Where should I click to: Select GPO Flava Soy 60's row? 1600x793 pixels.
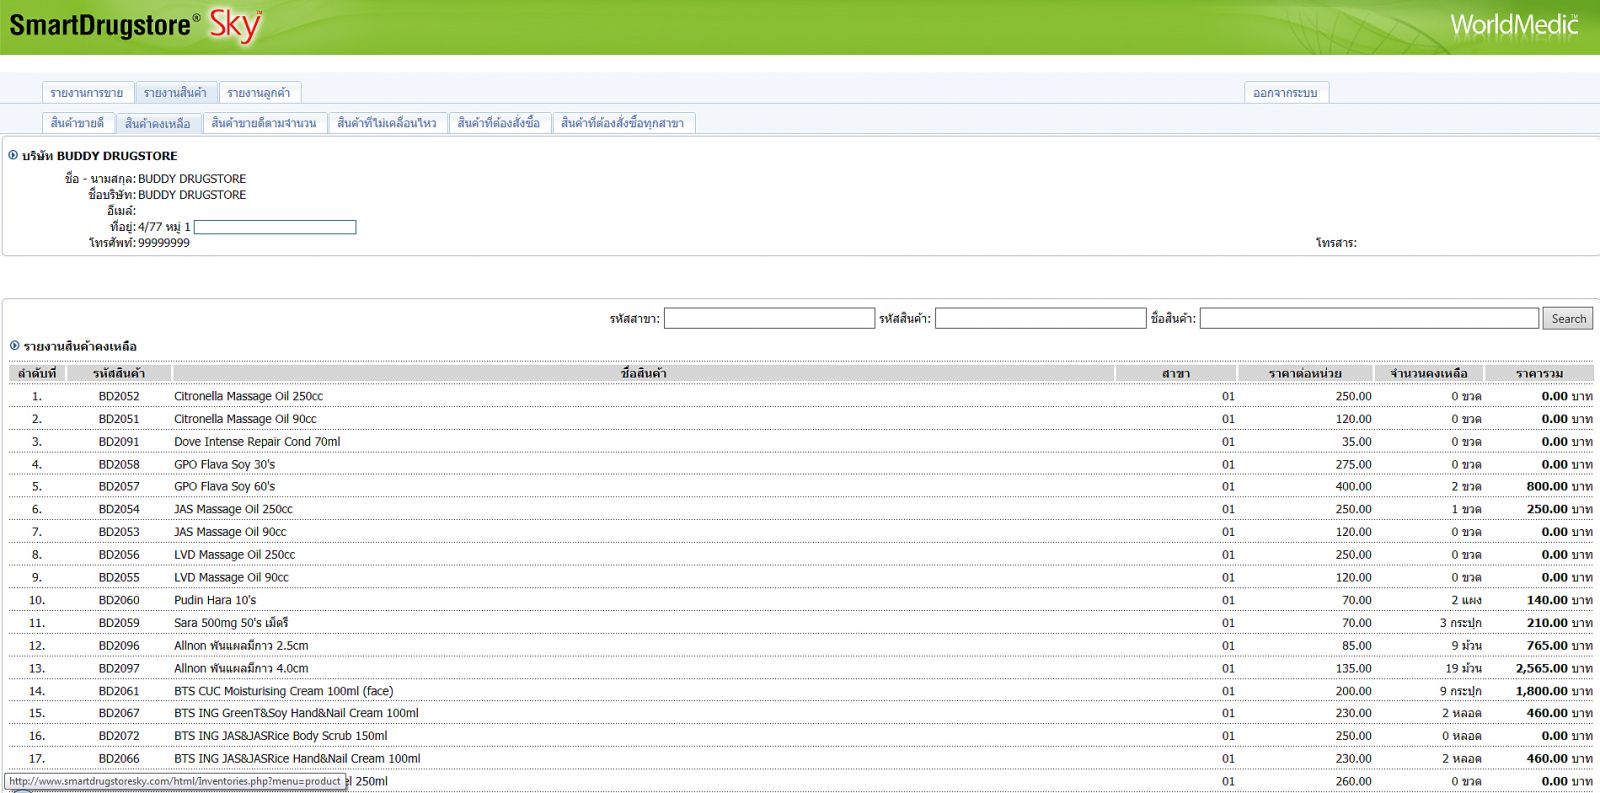pyautogui.click(x=800, y=486)
